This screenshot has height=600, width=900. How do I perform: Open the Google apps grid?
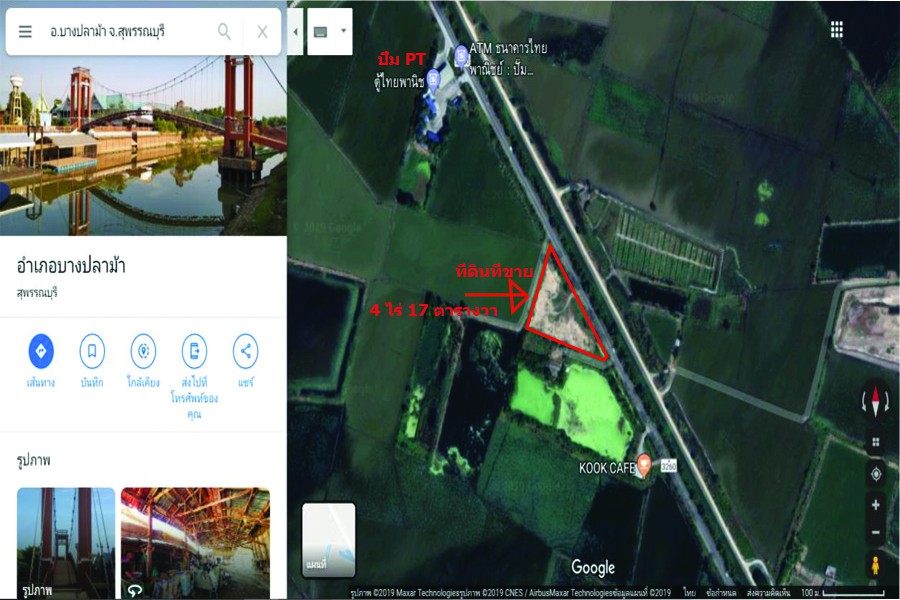pos(837,29)
